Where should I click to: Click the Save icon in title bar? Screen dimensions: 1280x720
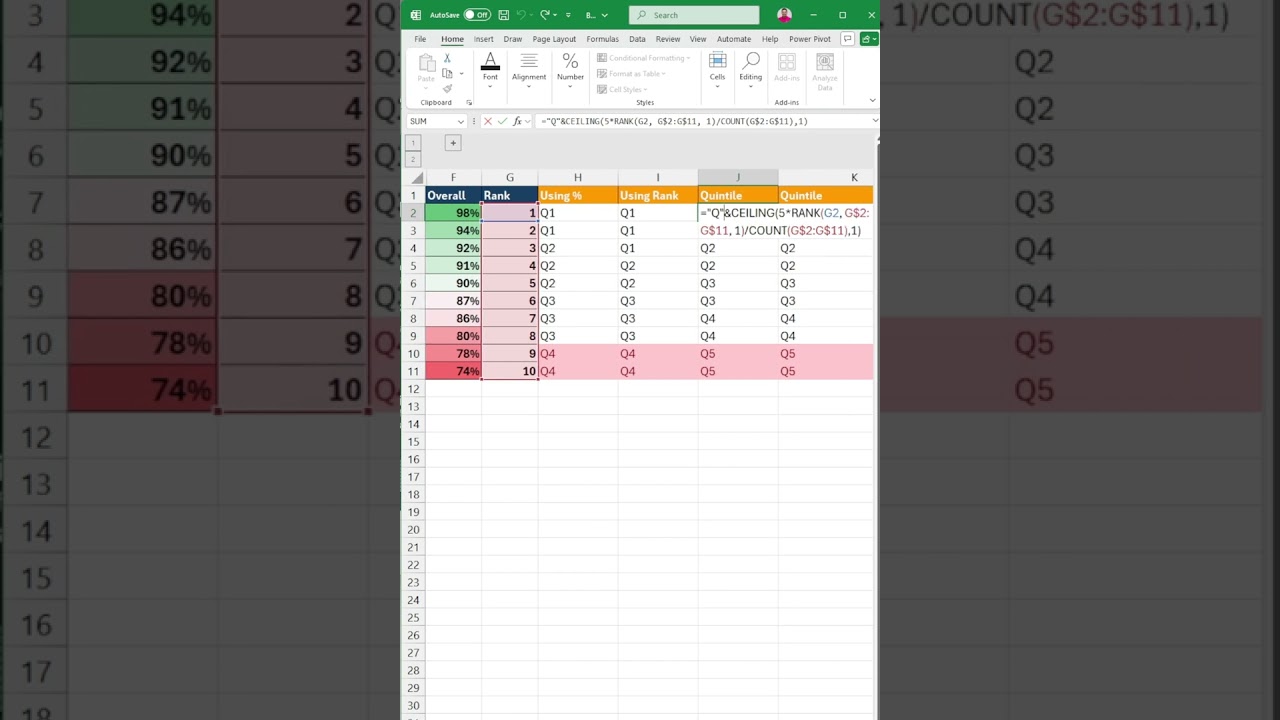coord(503,15)
